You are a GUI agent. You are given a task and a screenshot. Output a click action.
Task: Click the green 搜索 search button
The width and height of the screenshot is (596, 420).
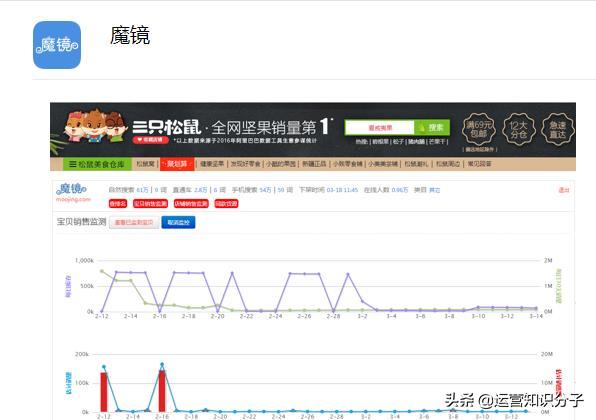click(x=432, y=128)
